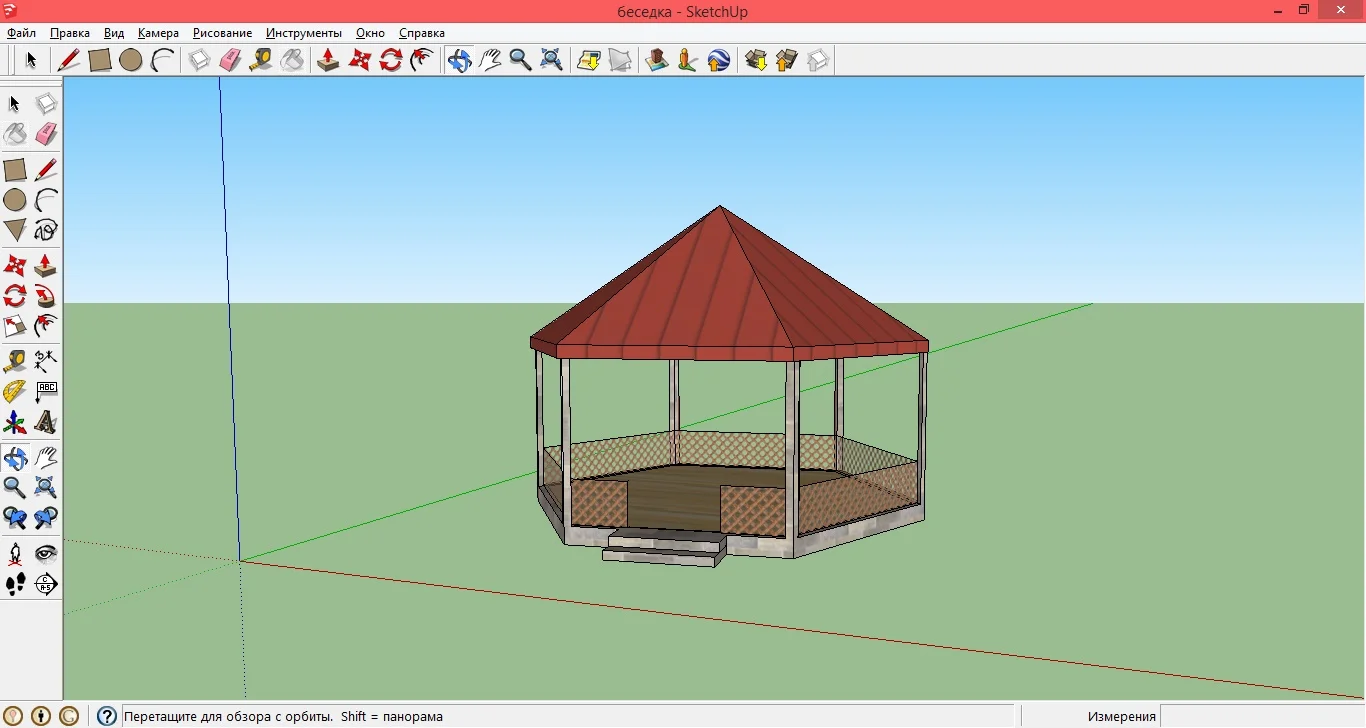Open the Правка menu

tap(70, 33)
